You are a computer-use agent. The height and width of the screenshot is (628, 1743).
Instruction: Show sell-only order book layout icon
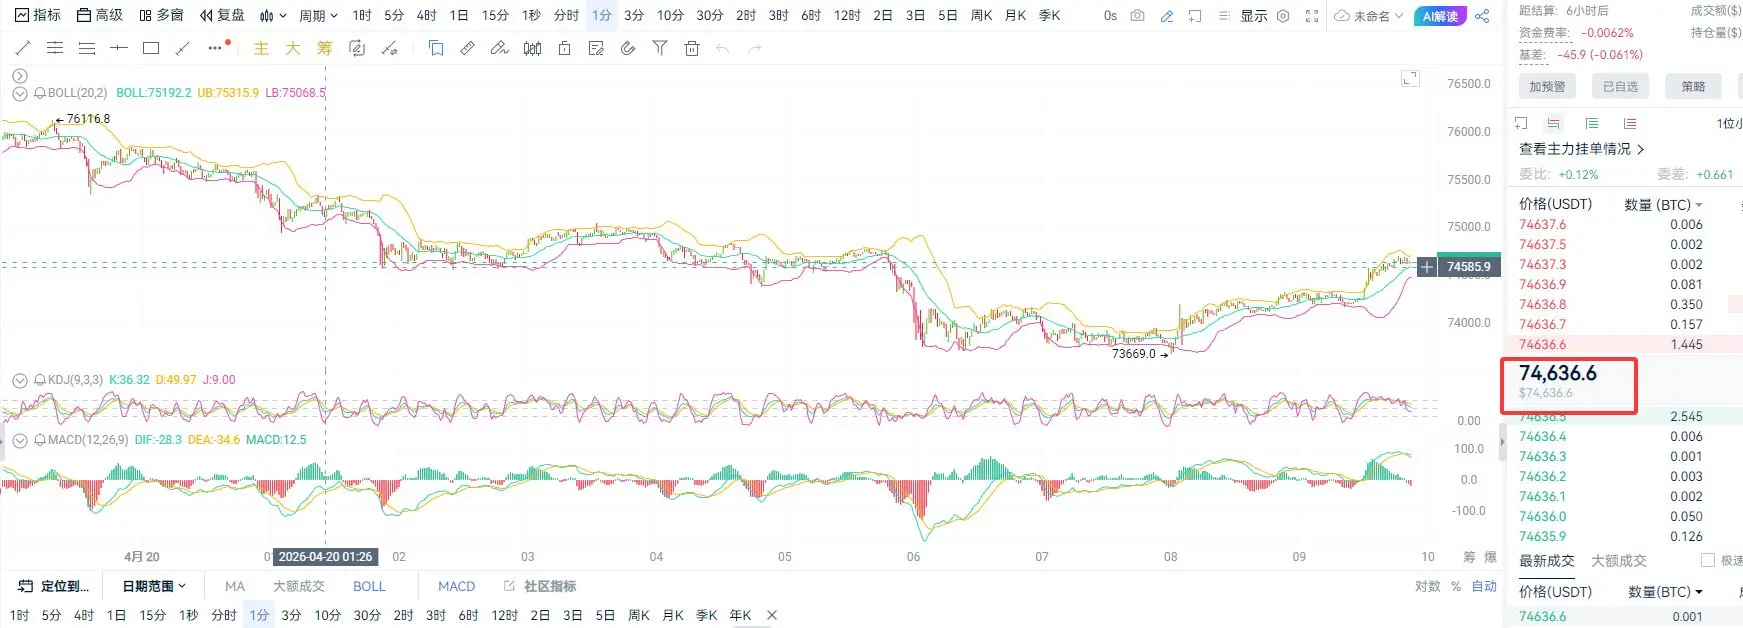click(x=1630, y=123)
